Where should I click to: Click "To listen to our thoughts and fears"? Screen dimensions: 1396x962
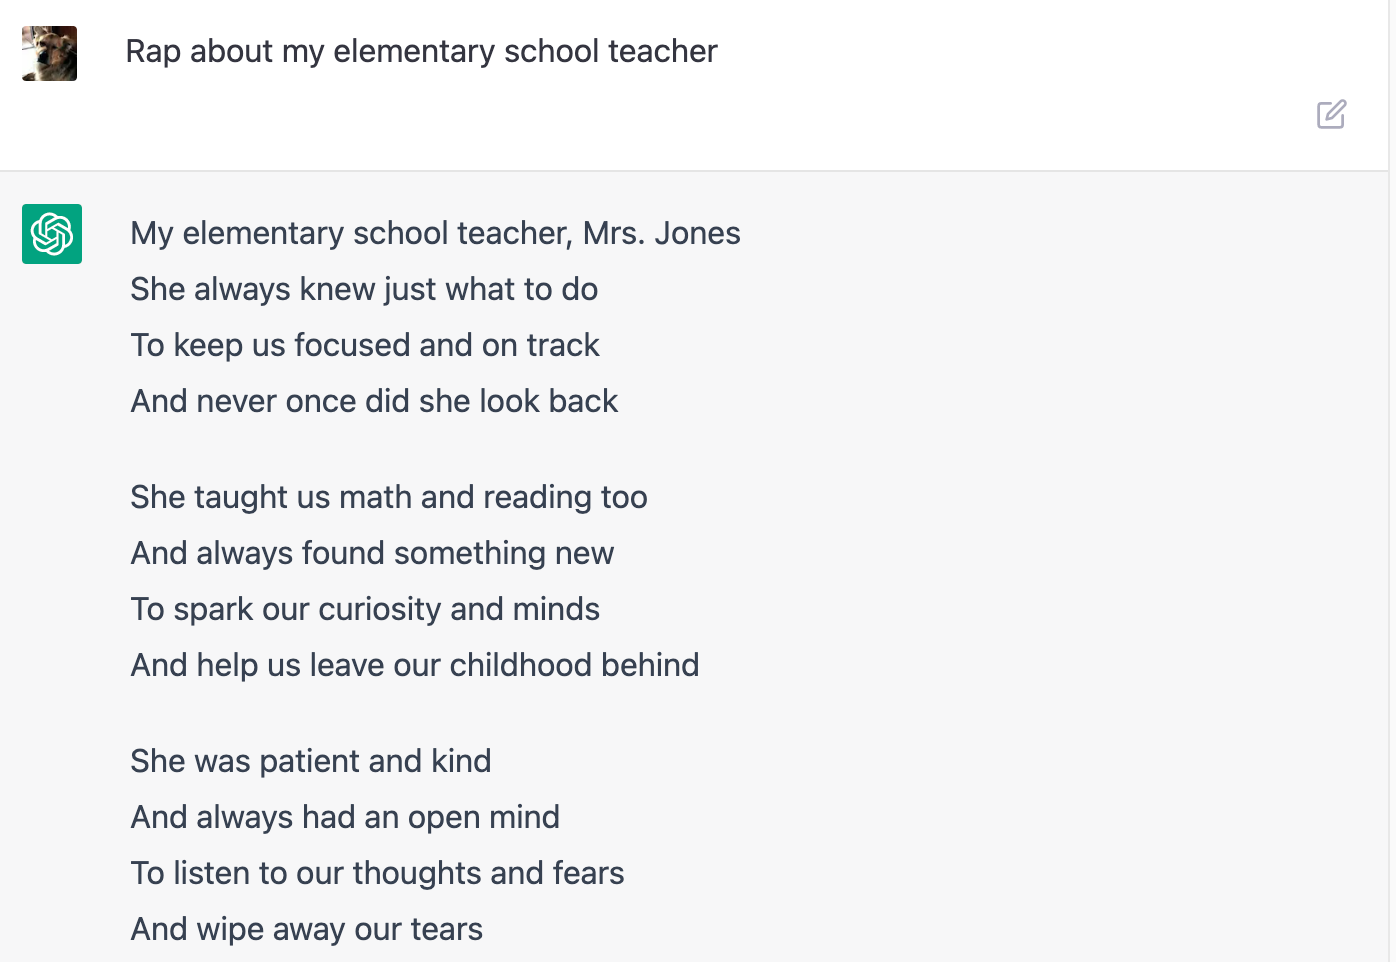tap(377, 873)
